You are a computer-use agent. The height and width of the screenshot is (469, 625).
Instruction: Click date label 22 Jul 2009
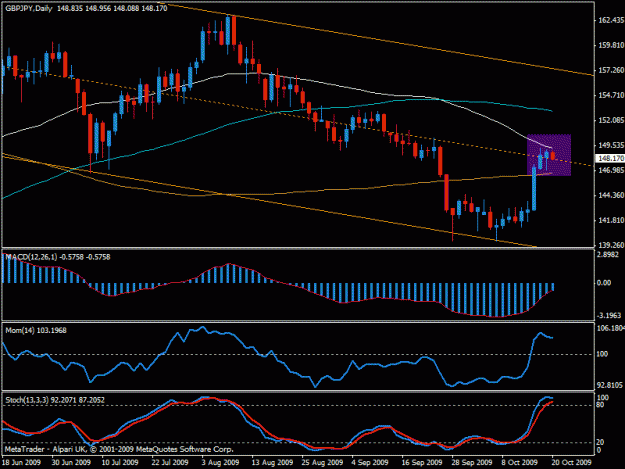(170, 463)
